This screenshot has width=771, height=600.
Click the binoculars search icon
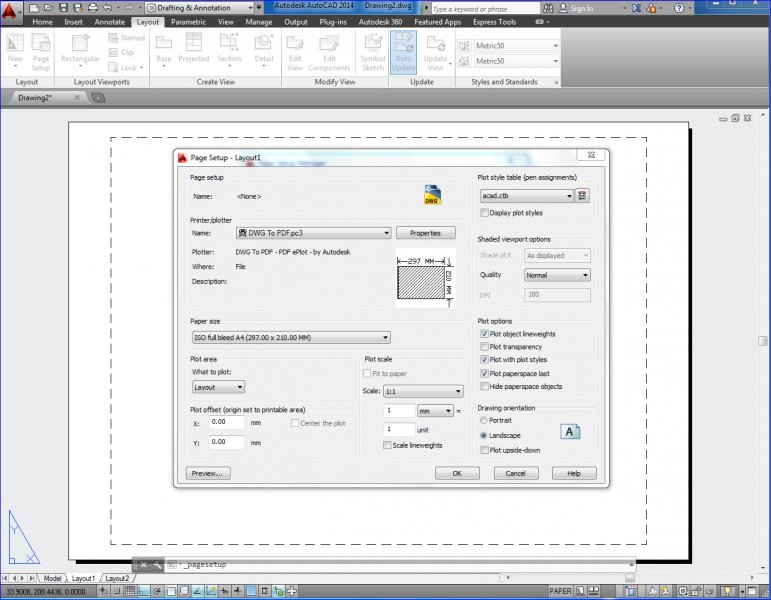[x=548, y=8]
